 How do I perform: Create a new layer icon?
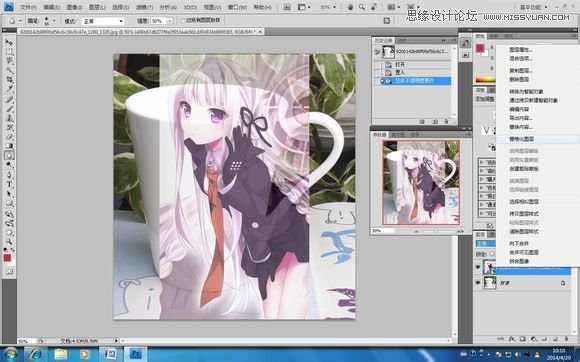point(555,339)
